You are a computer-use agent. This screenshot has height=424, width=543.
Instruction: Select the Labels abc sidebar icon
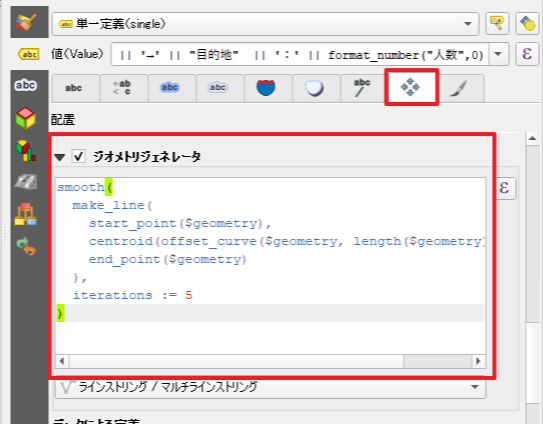[26, 85]
